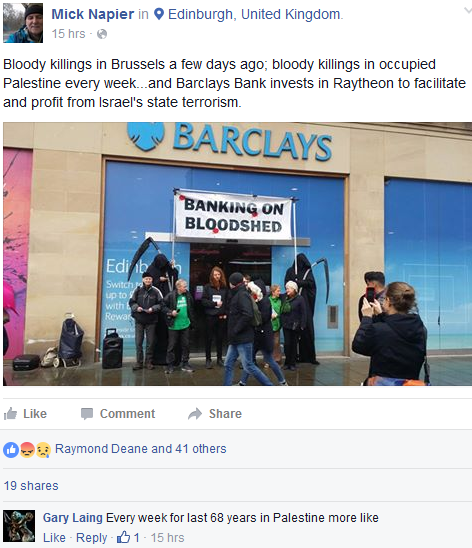Open Gary Laing's profile link
Screen dimensions: 472x548
[73, 518]
